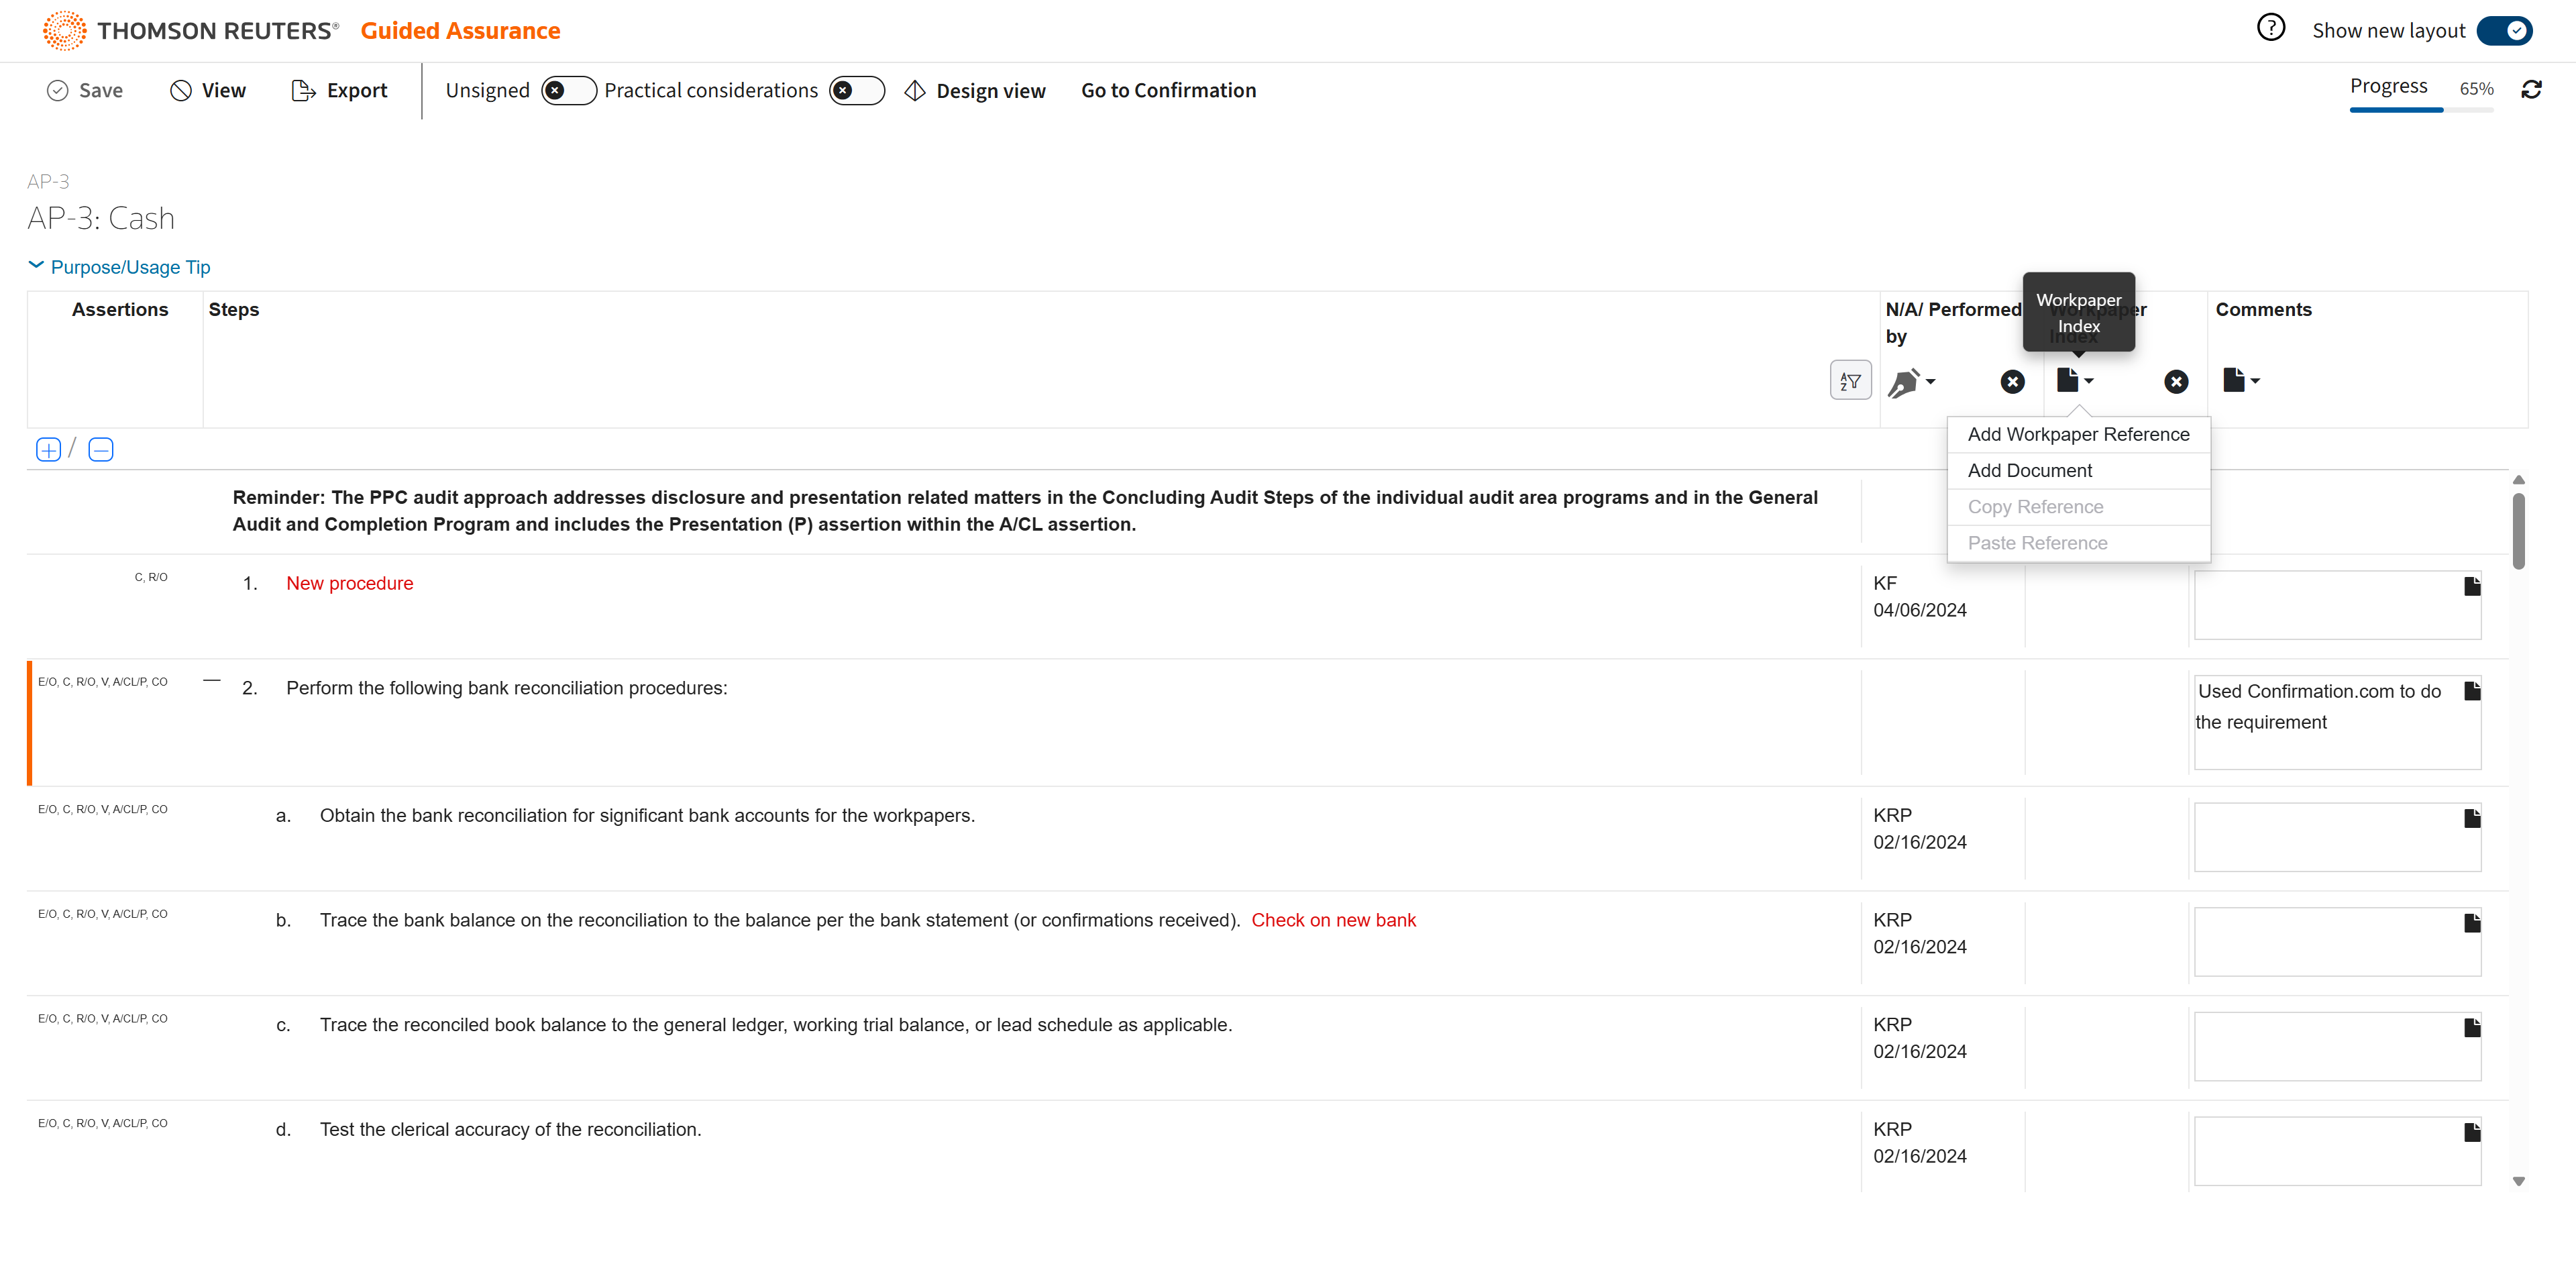The width and height of the screenshot is (2576, 1268).
Task: Clear the Workpaper Index column icon
Action: pos(2175,381)
